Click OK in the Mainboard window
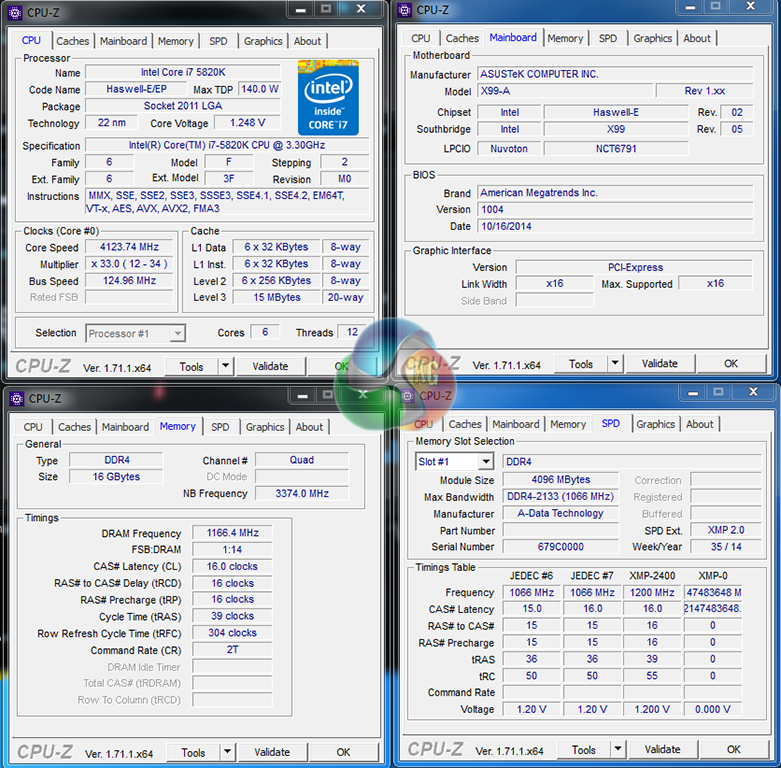The height and width of the screenshot is (768, 781). pyautogui.click(x=731, y=364)
